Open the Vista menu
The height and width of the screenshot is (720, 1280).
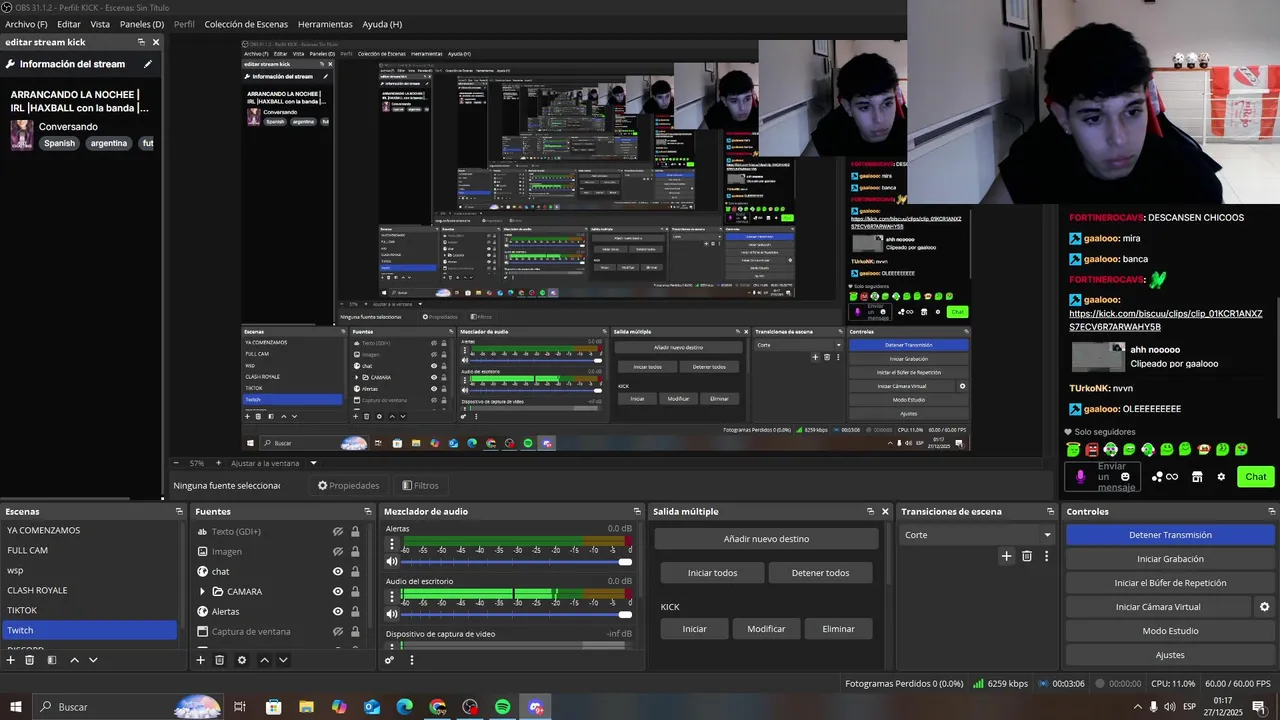coord(100,24)
